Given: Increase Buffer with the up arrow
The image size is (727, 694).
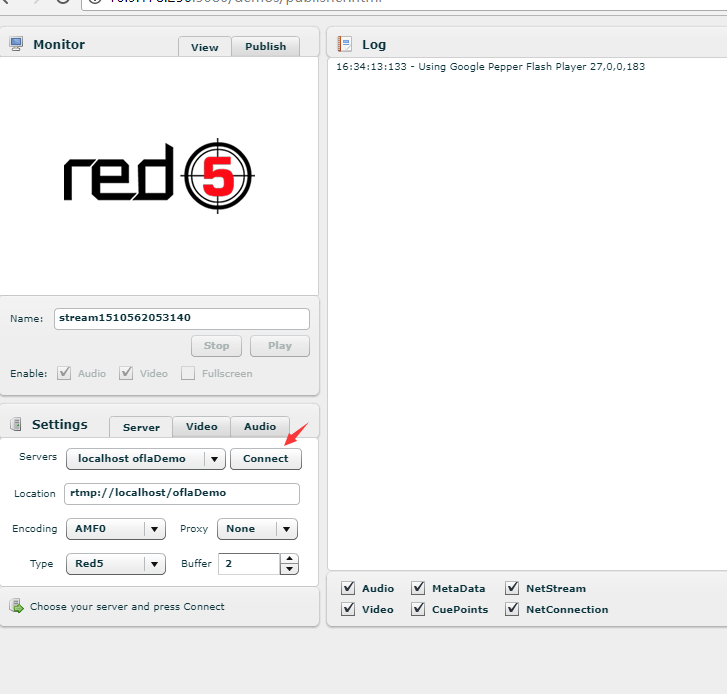Looking at the screenshot, I should 289,559.
